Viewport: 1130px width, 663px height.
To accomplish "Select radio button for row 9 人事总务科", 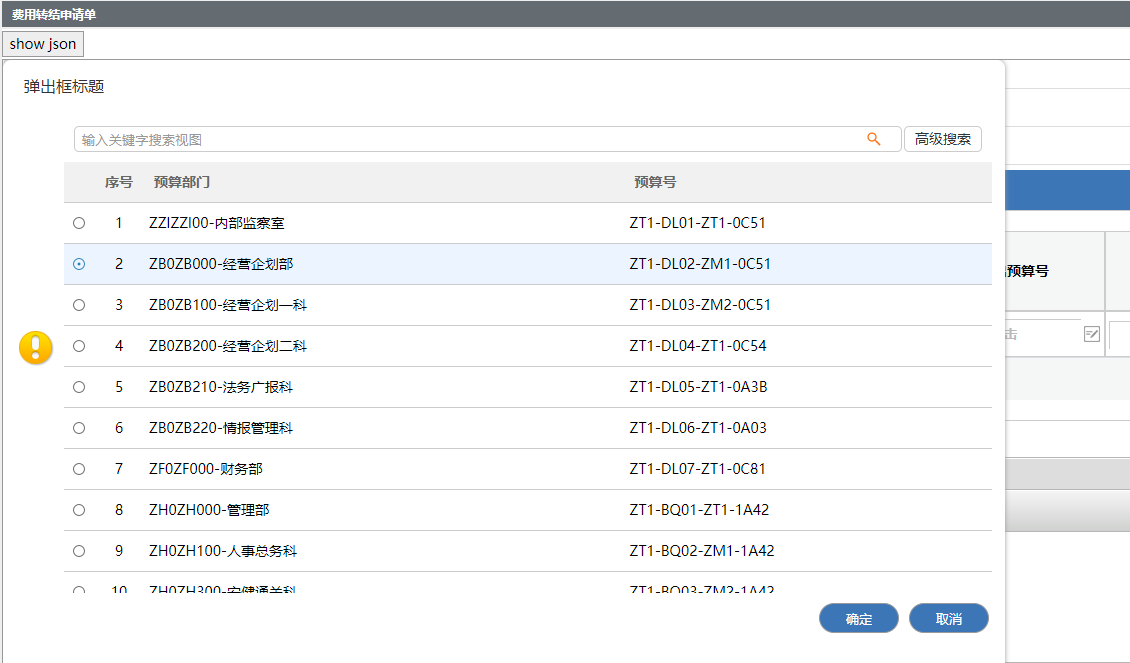I will point(79,551).
